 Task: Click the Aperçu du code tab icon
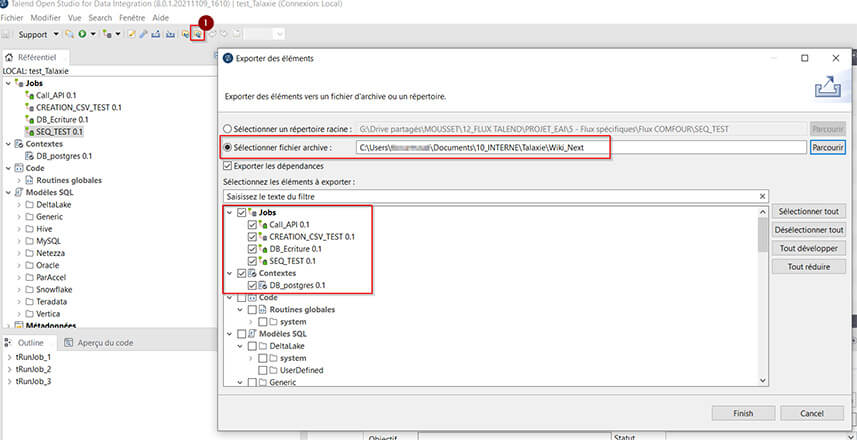tap(69, 343)
